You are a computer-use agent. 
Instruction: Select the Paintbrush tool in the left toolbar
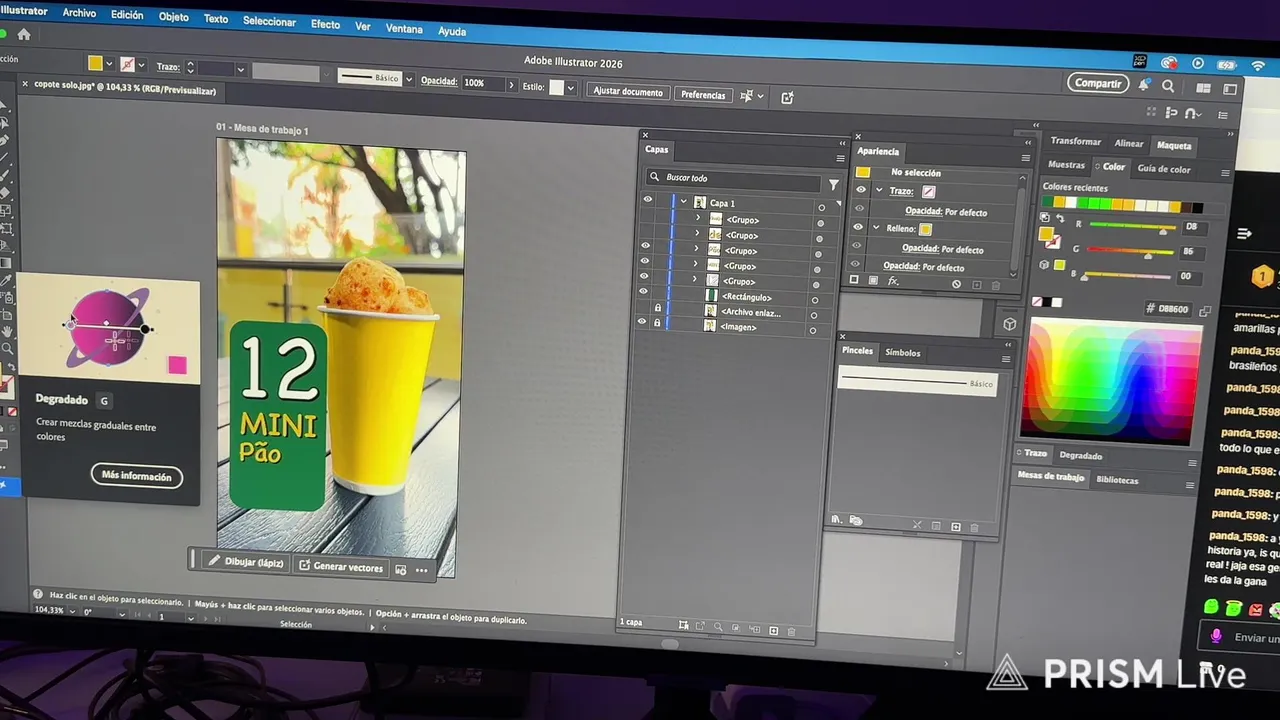pyautogui.click(x=5, y=174)
